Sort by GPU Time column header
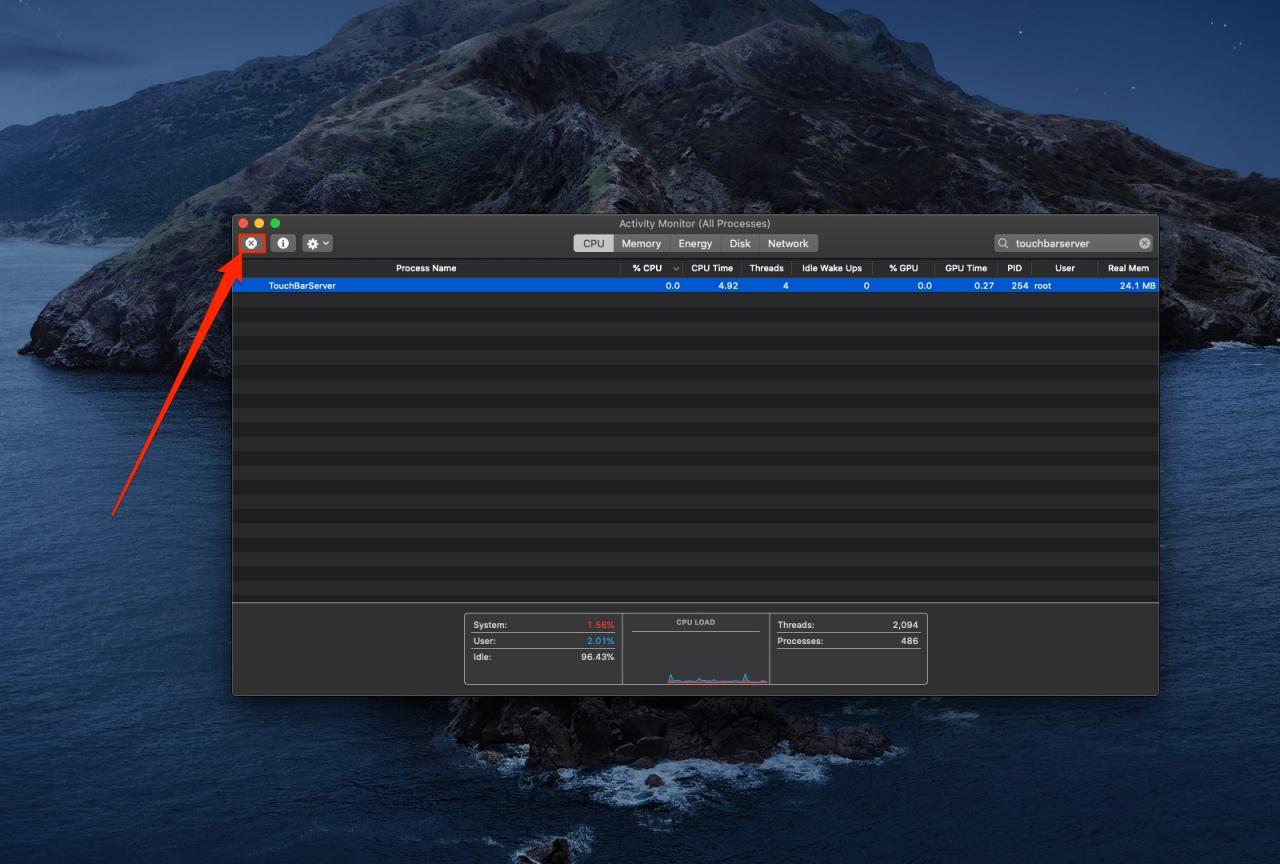Screen dimensions: 1280x864 tap(966, 268)
